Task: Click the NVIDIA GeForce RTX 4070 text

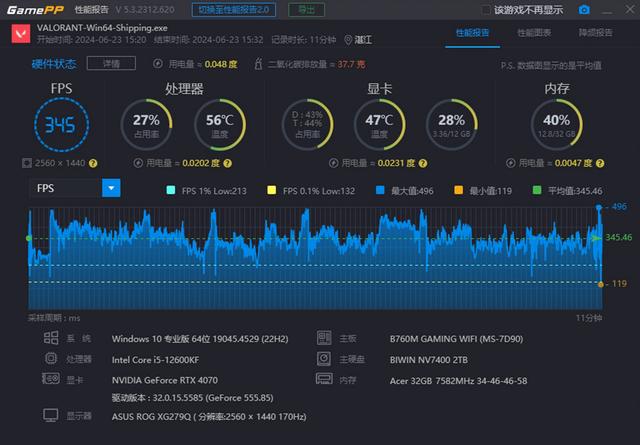Action: pyautogui.click(x=165, y=380)
